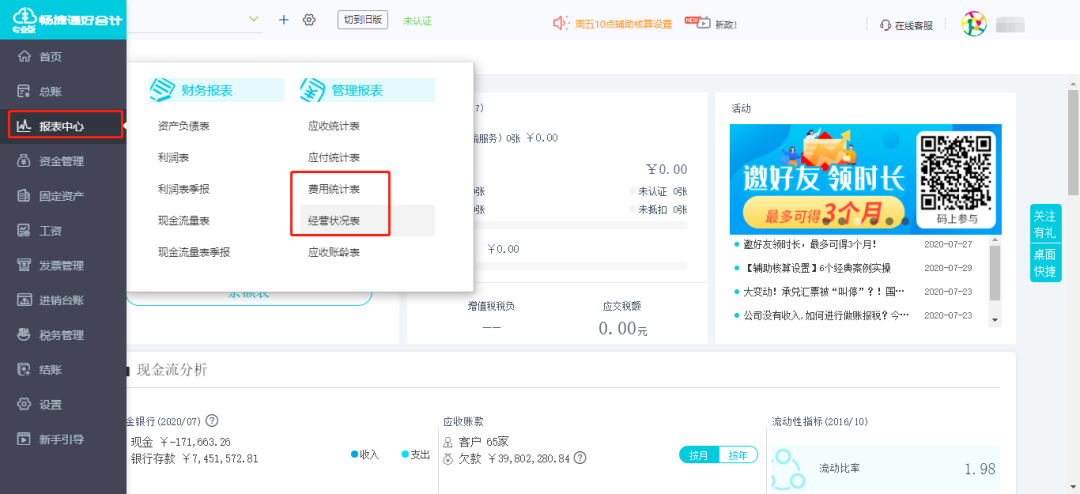
Task: Click the colorful user avatar icon
Action: [974, 24]
